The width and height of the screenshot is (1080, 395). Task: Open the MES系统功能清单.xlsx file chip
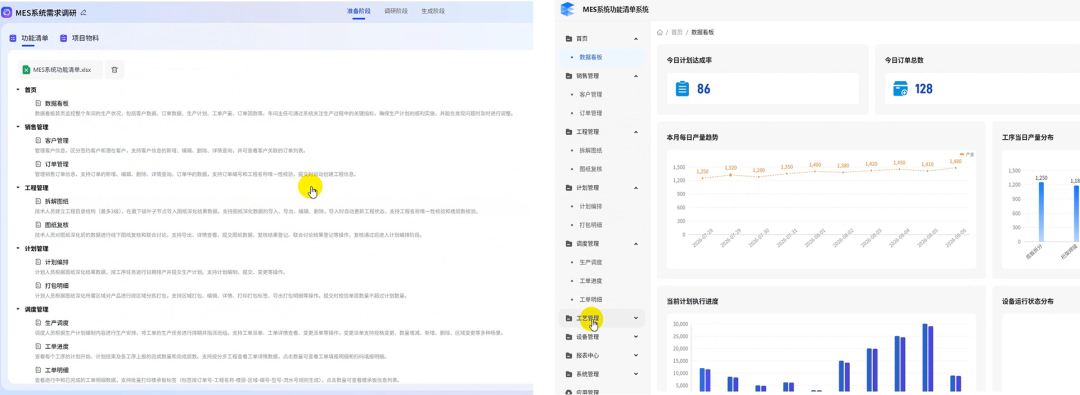point(62,70)
